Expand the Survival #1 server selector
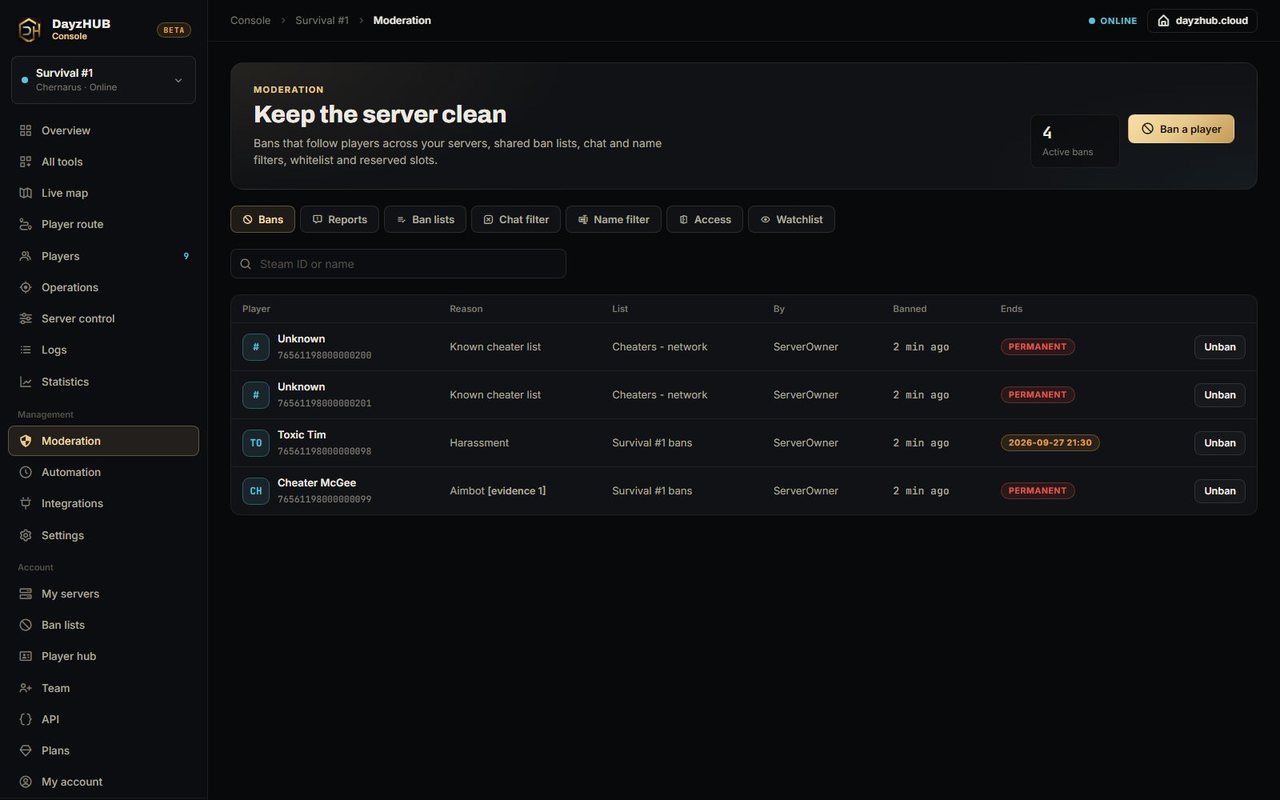The width and height of the screenshot is (1280, 800). (104, 80)
